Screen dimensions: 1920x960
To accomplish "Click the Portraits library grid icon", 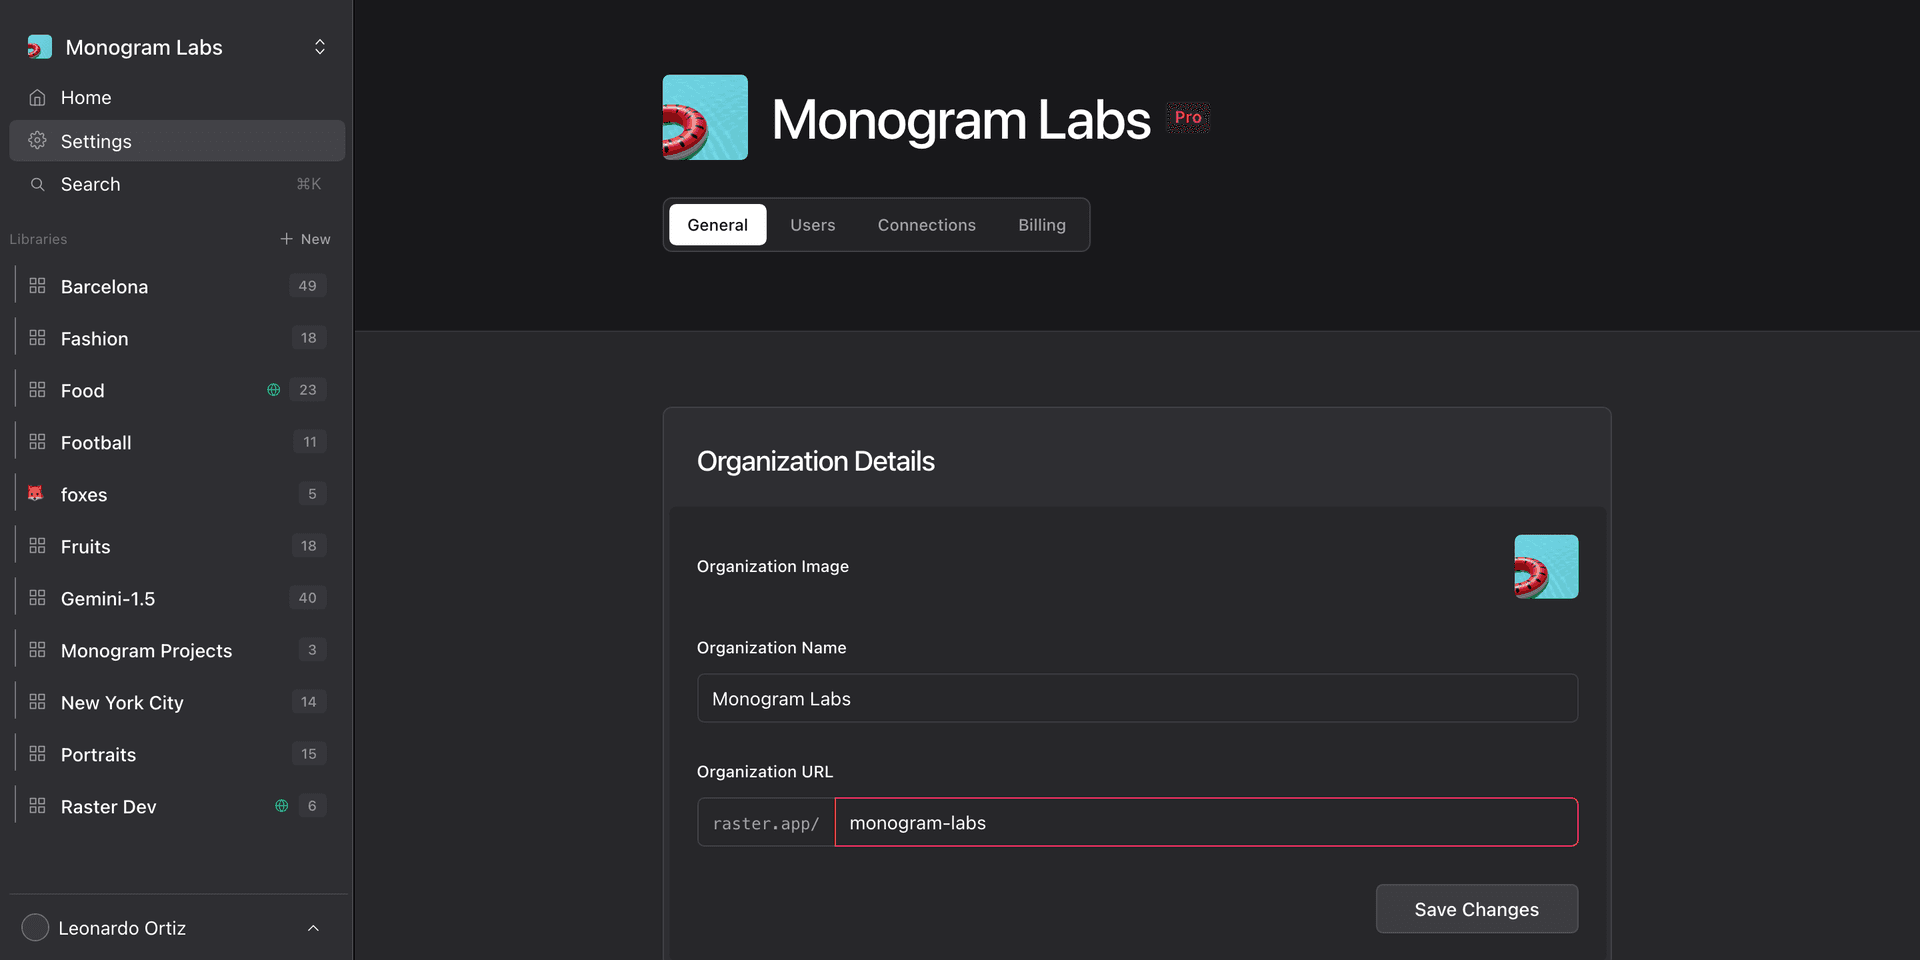I will pyautogui.click(x=37, y=754).
